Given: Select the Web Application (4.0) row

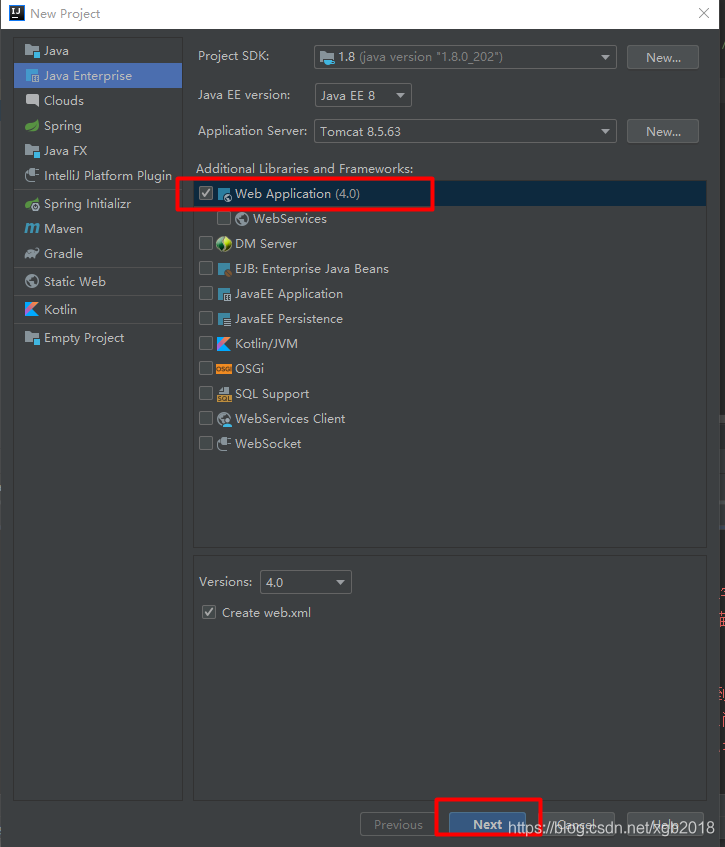Looking at the screenshot, I should (449, 193).
